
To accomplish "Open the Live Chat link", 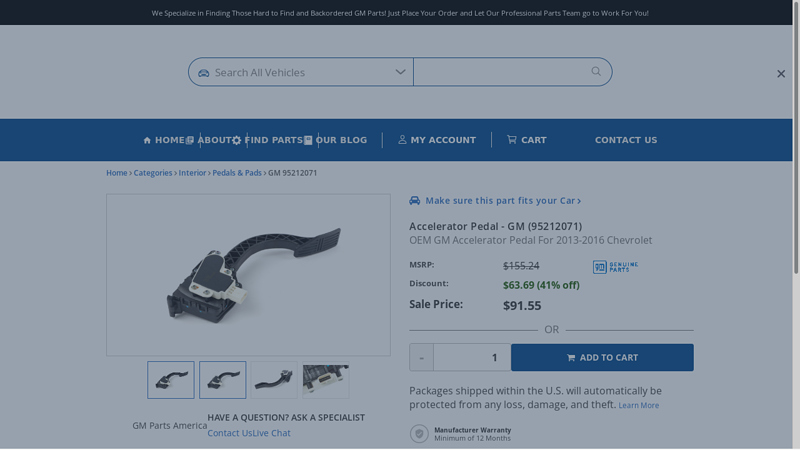I will [x=272, y=433].
